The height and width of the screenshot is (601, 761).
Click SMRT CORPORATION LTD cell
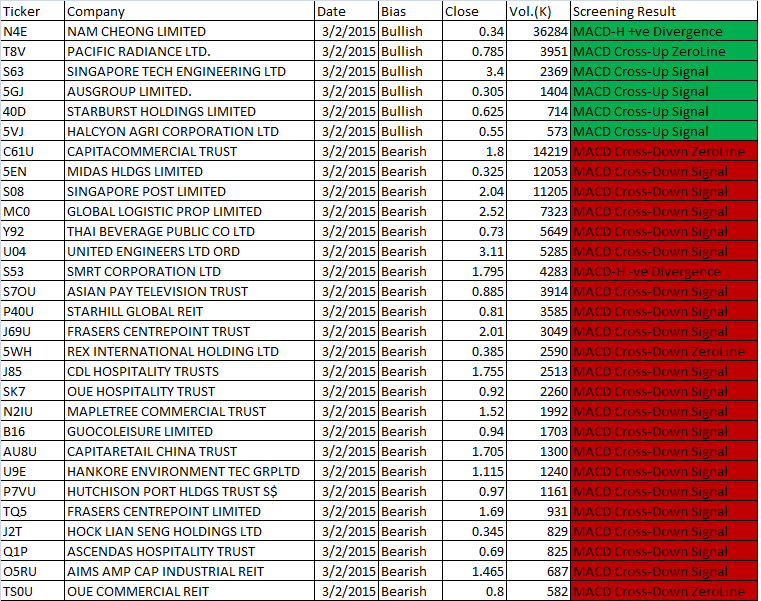tap(189, 271)
